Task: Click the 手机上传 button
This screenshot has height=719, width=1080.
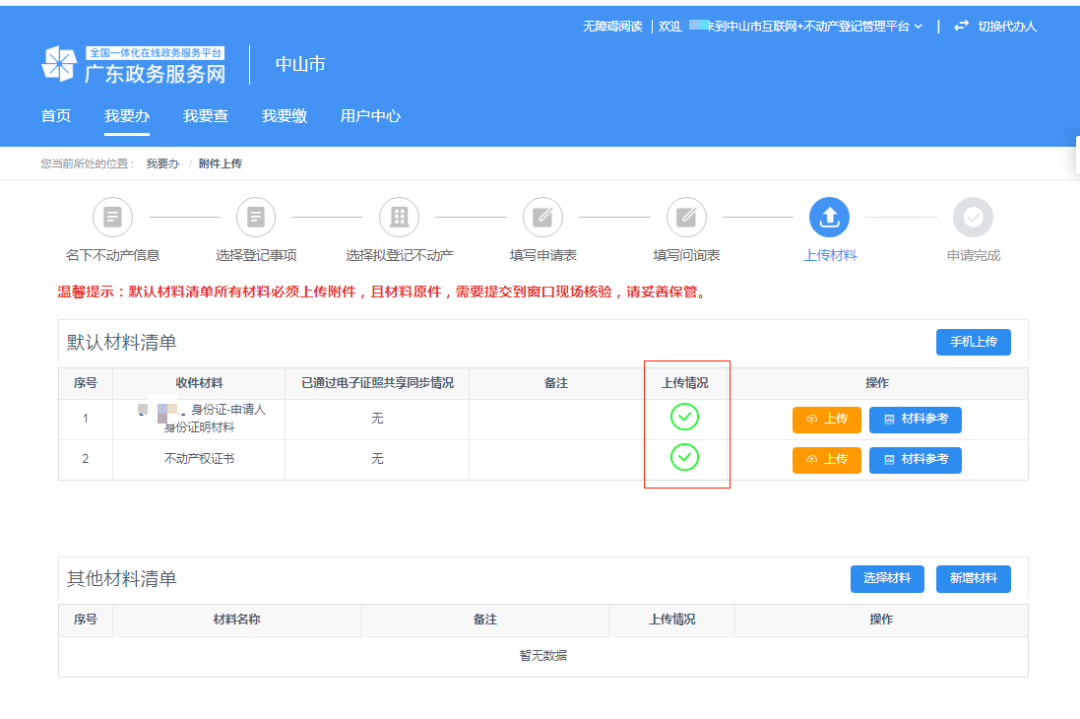Action: point(973,341)
